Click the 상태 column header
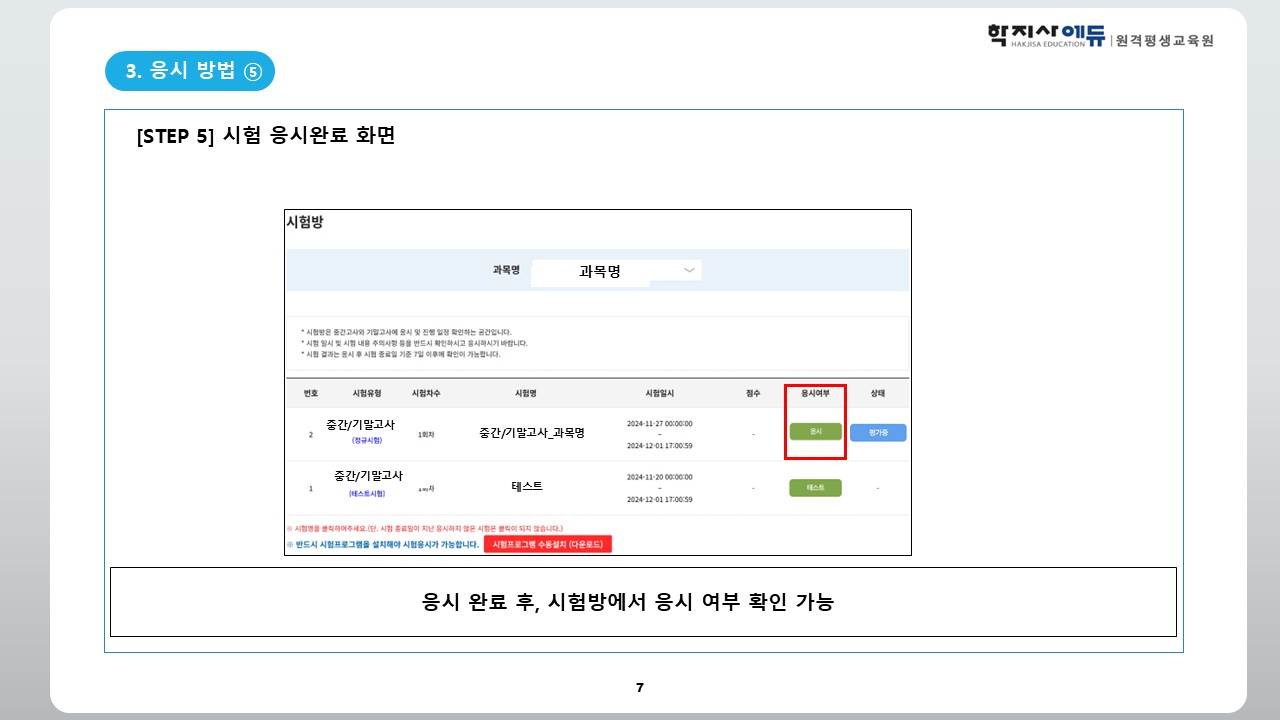1280x720 pixels. click(x=877, y=394)
